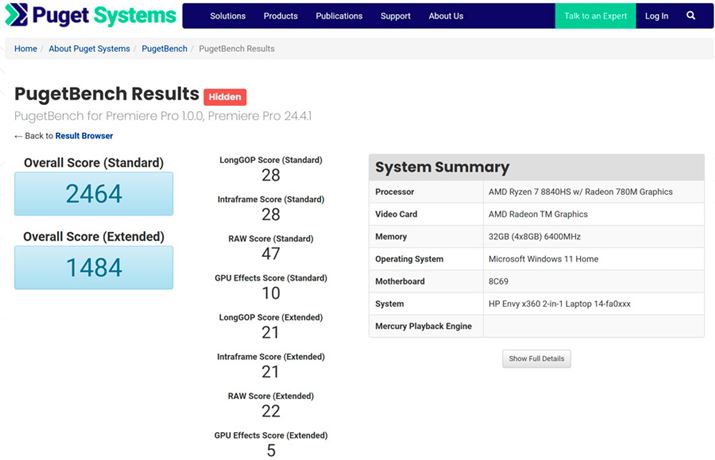Go to the Support menu item
This screenshot has width=715, height=460.
click(x=395, y=16)
